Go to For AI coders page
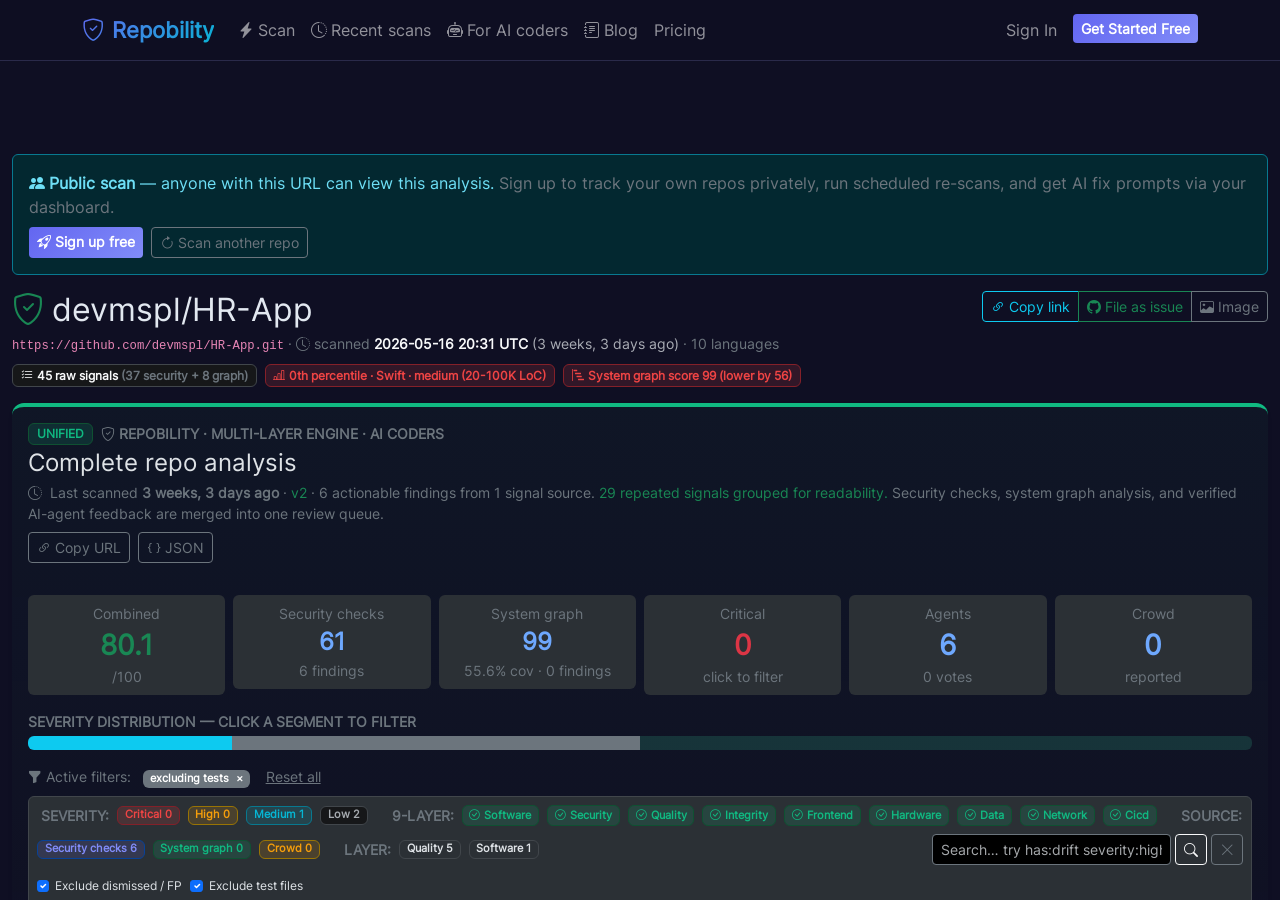The width and height of the screenshot is (1280, 900). tap(507, 30)
